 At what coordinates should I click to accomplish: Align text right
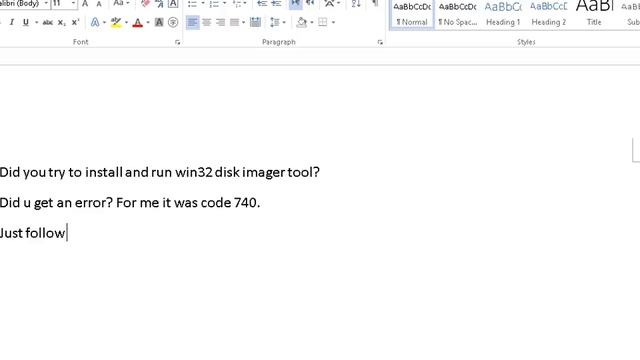click(220, 22)
